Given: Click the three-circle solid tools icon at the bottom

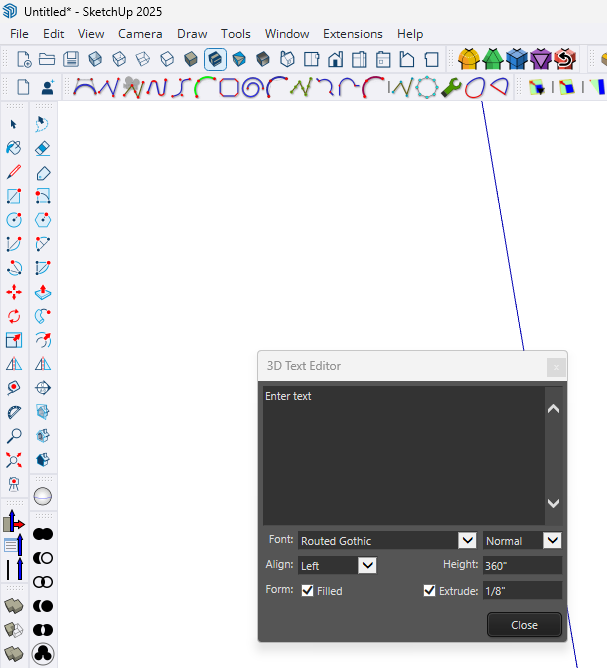Looking at the screenshot, I should [x=43, y=654].
